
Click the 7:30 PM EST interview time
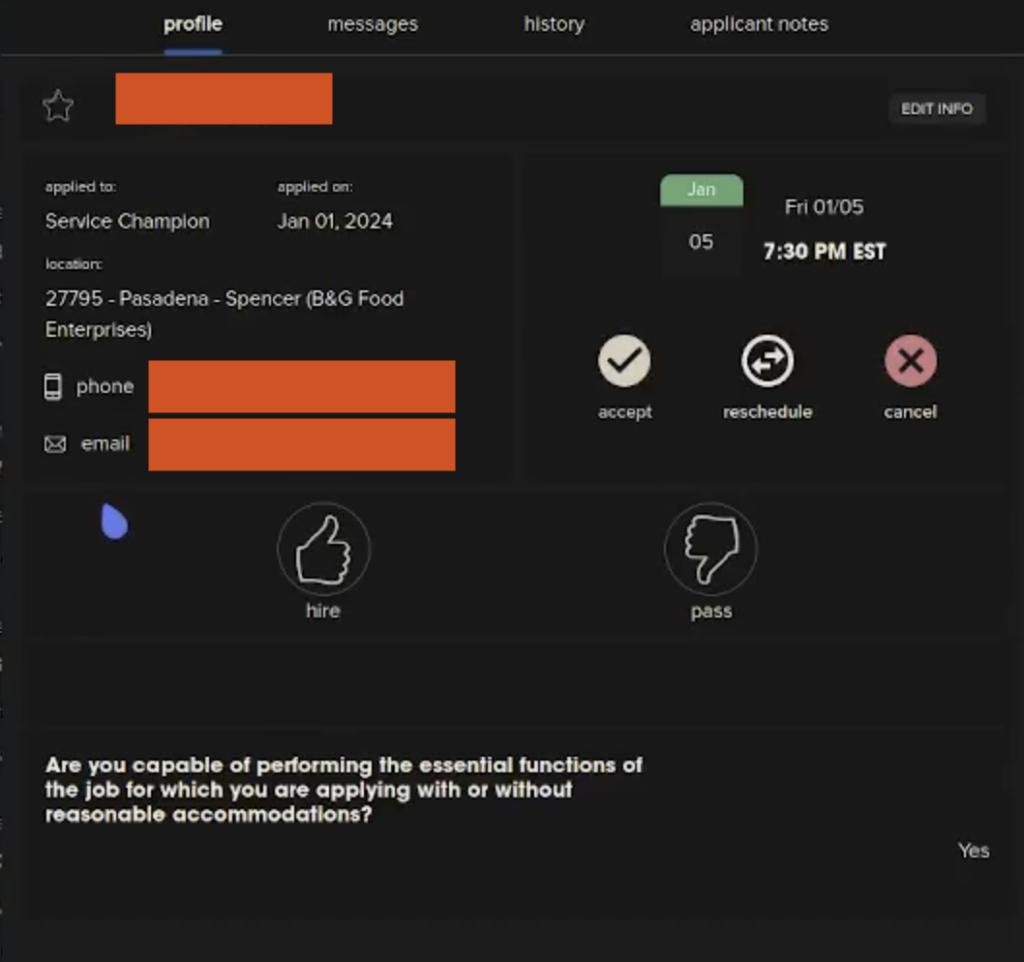[824, 252]
